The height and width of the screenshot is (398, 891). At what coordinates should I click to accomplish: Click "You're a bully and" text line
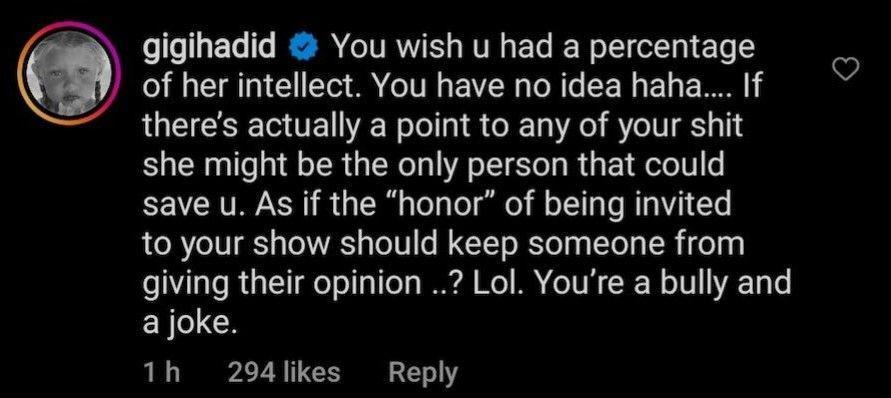tap(662, 283)
